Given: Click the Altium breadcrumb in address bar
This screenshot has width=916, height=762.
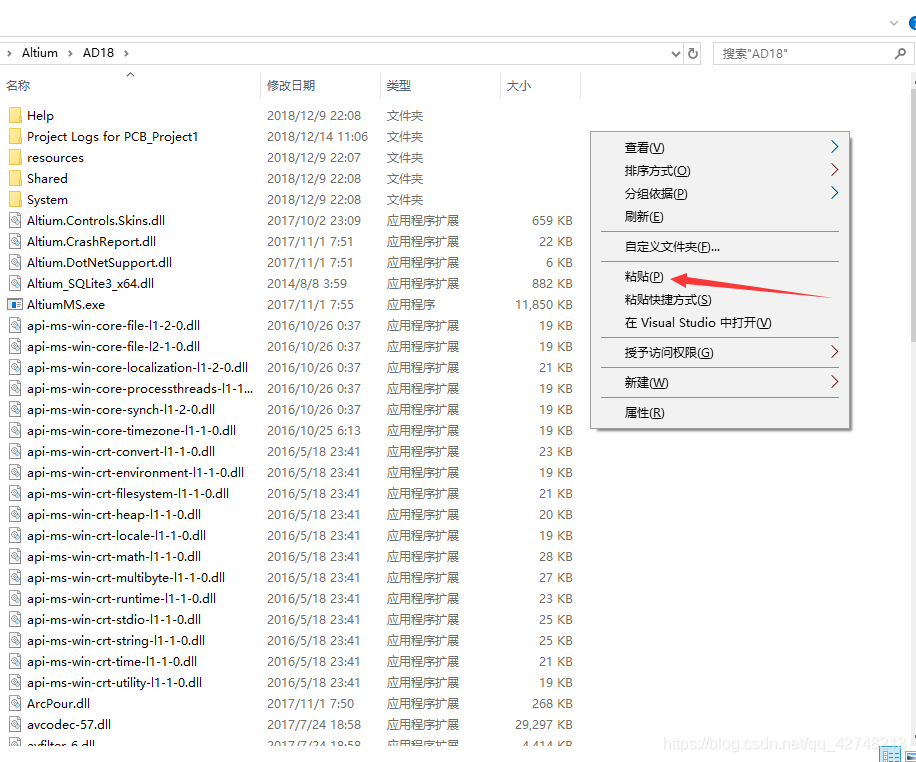Looking at the screenshot, I should 40,53.
